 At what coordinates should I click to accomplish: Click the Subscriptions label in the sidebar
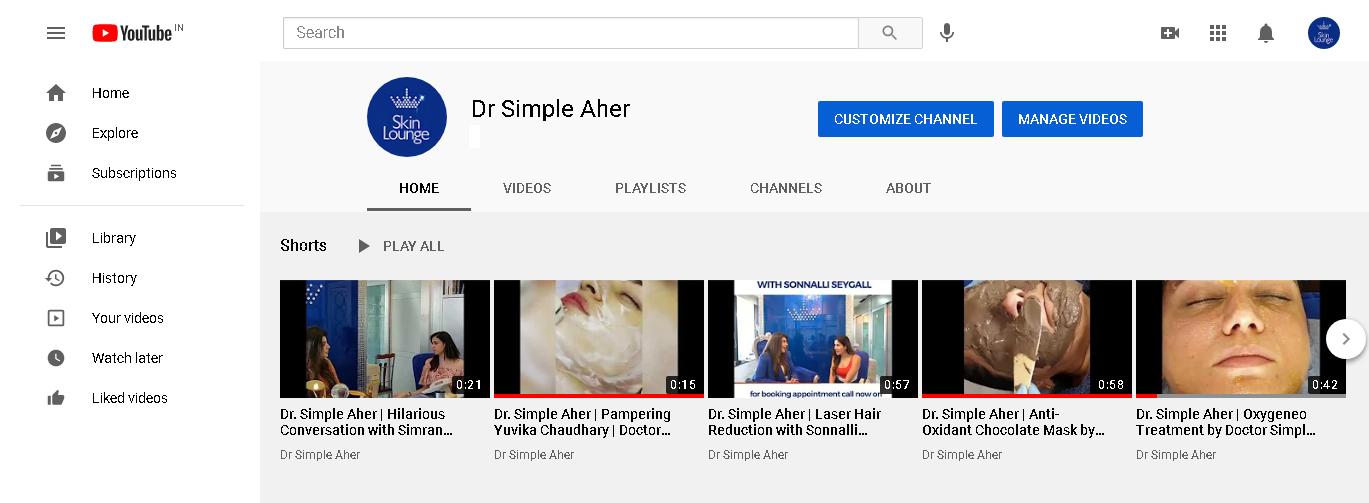[x=134, y=173]
